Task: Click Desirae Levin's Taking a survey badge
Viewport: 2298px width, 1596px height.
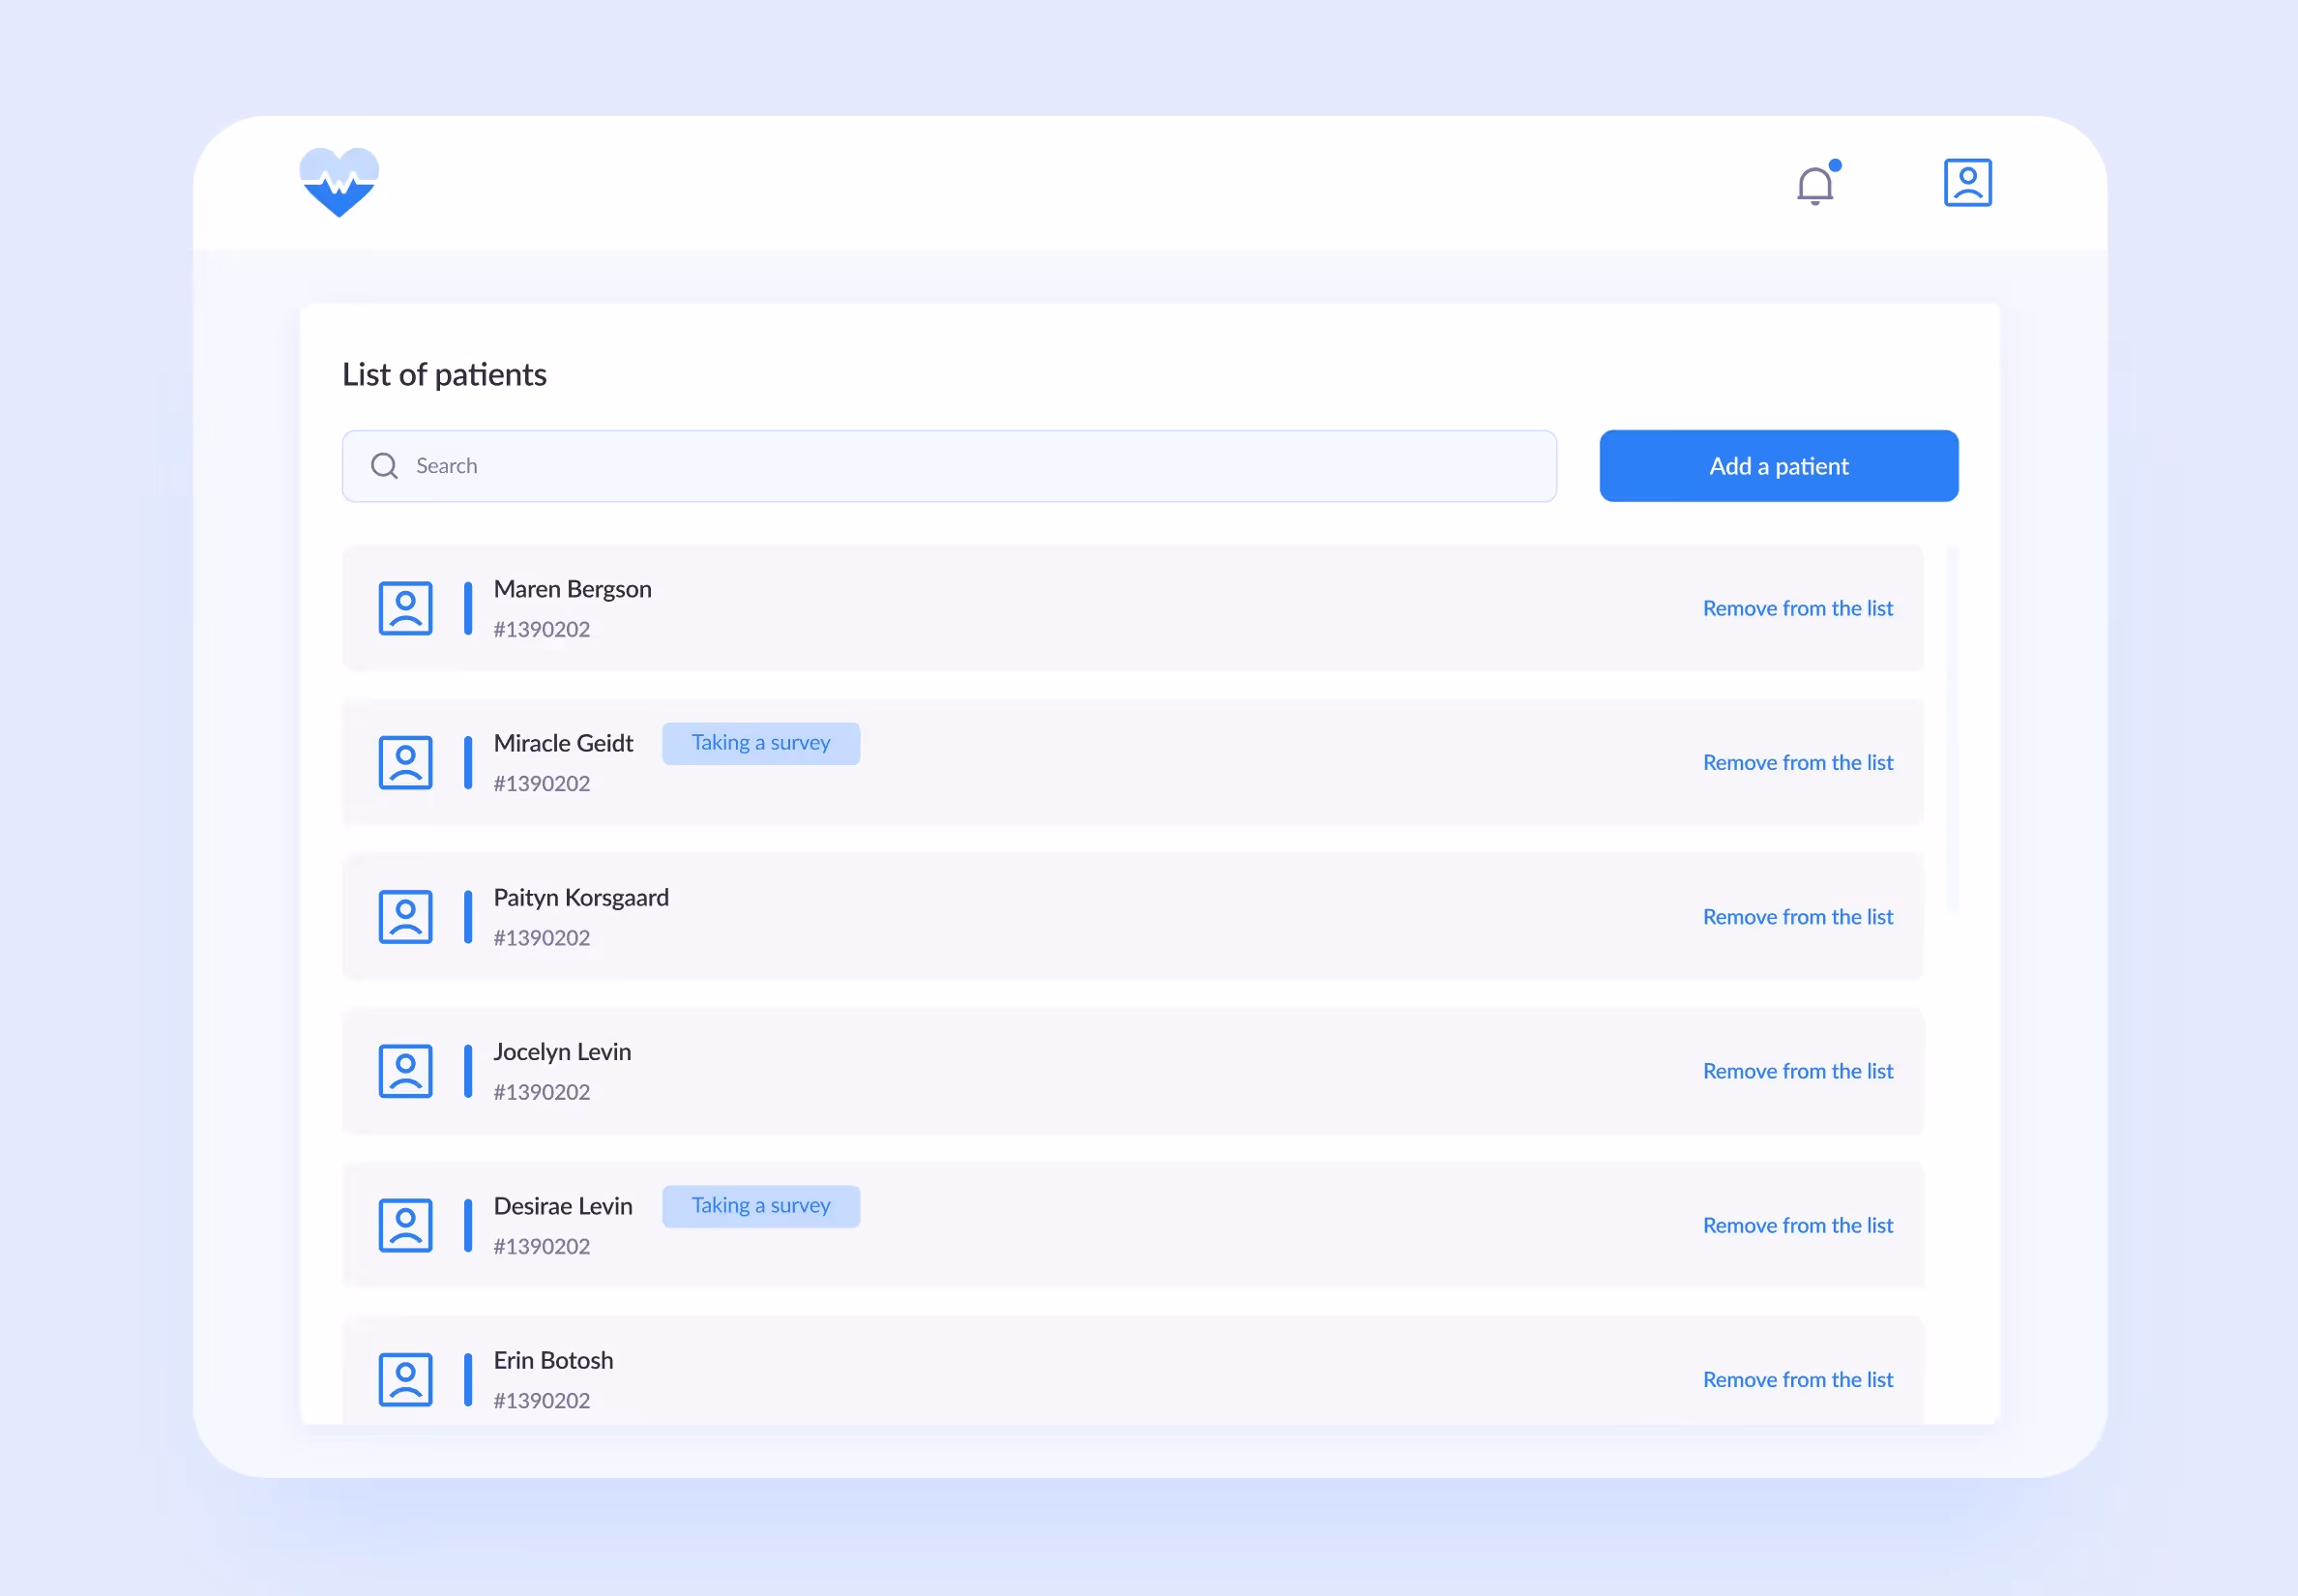Action: pyautogui.click(x=760, y=1206)
